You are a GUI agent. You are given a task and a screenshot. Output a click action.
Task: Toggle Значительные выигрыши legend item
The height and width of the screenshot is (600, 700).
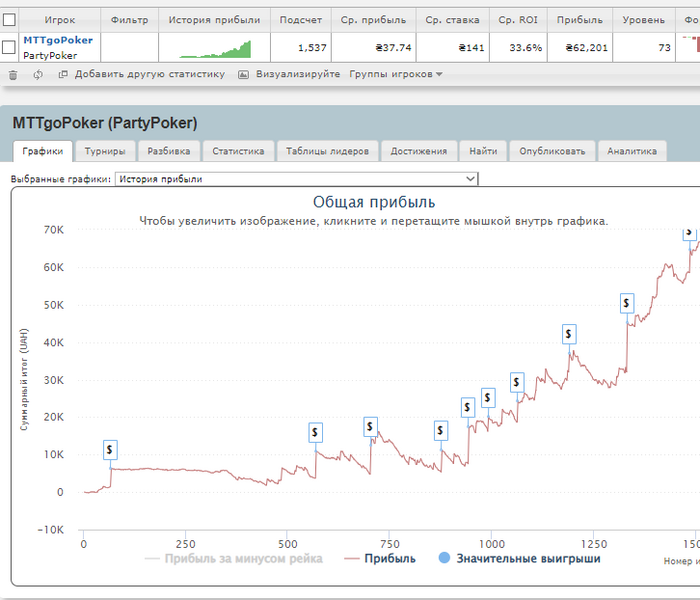(x=520, y=558)
